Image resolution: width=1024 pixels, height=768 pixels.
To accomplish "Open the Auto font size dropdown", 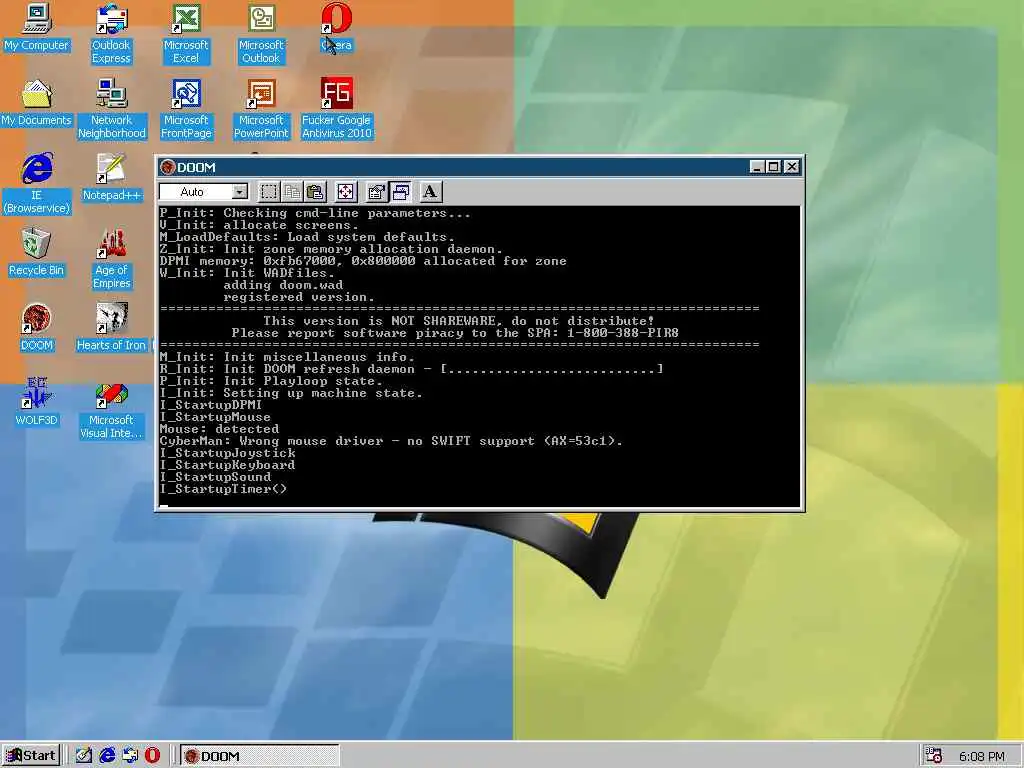I will (240, 191).
